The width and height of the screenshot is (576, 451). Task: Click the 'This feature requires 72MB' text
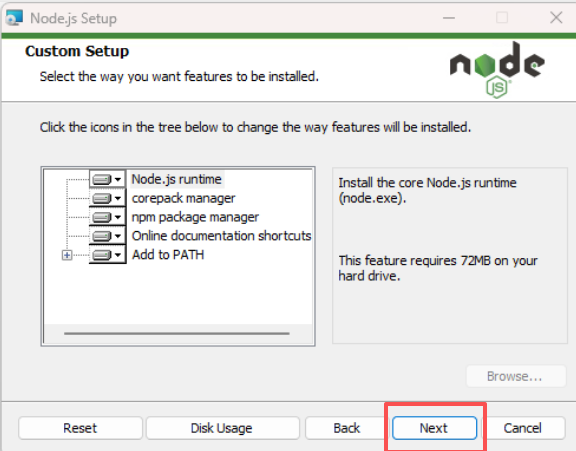[x=438, y=268]
